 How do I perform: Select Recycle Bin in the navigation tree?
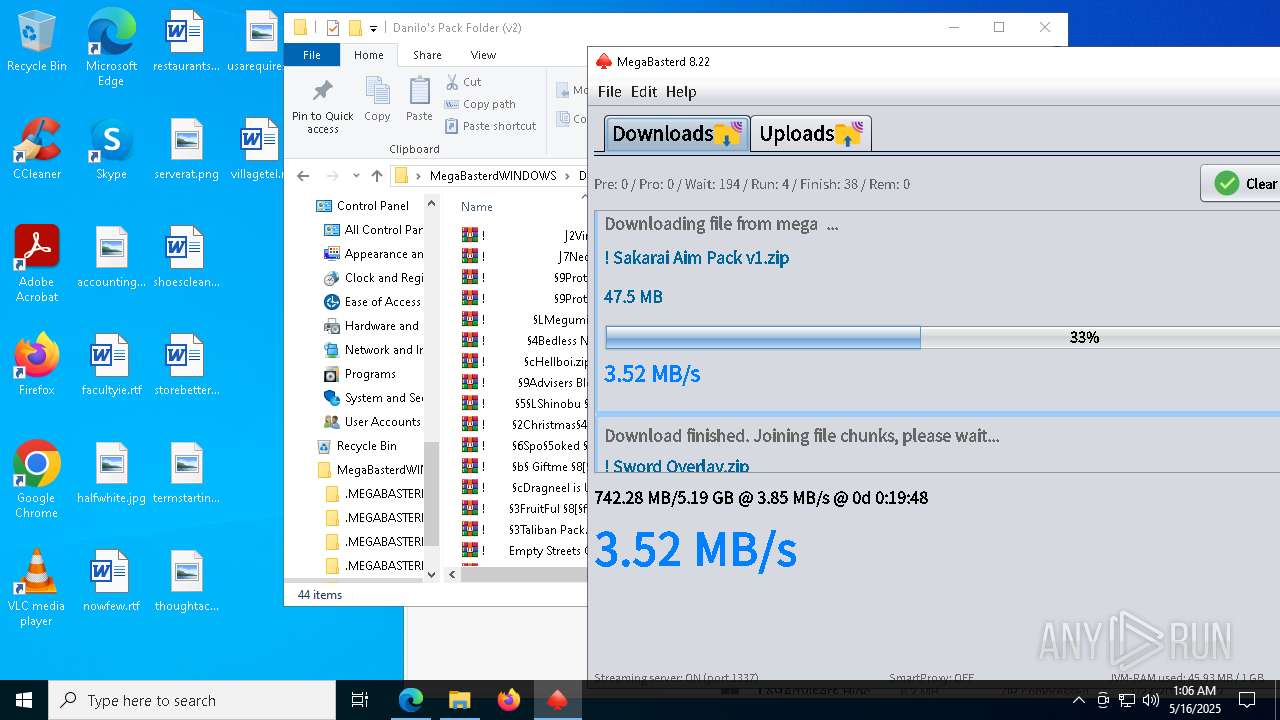click(357, 446)
